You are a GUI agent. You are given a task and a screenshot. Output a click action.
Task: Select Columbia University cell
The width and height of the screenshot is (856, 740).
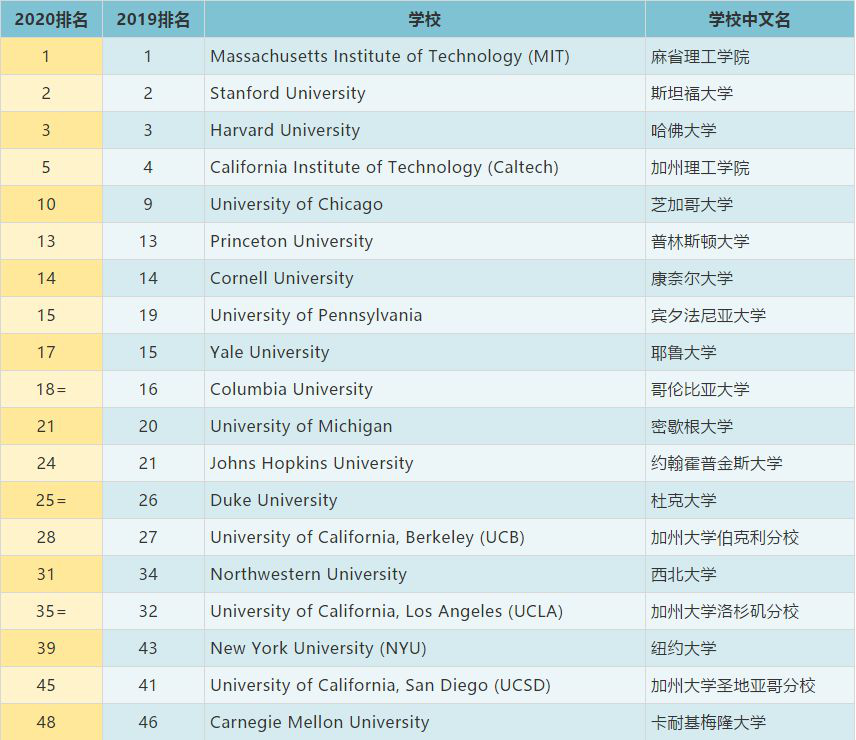425,389
